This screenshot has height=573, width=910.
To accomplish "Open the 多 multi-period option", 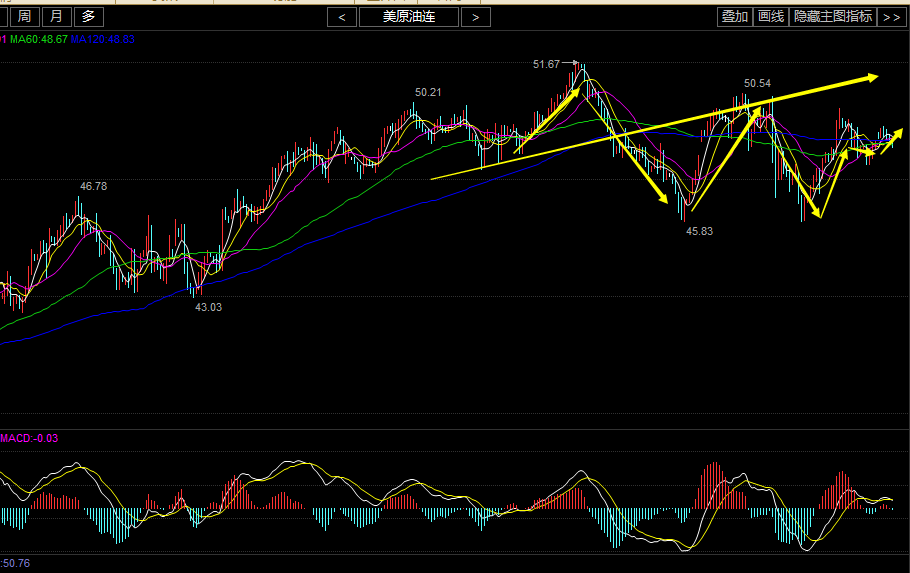I will coord(90,16).
